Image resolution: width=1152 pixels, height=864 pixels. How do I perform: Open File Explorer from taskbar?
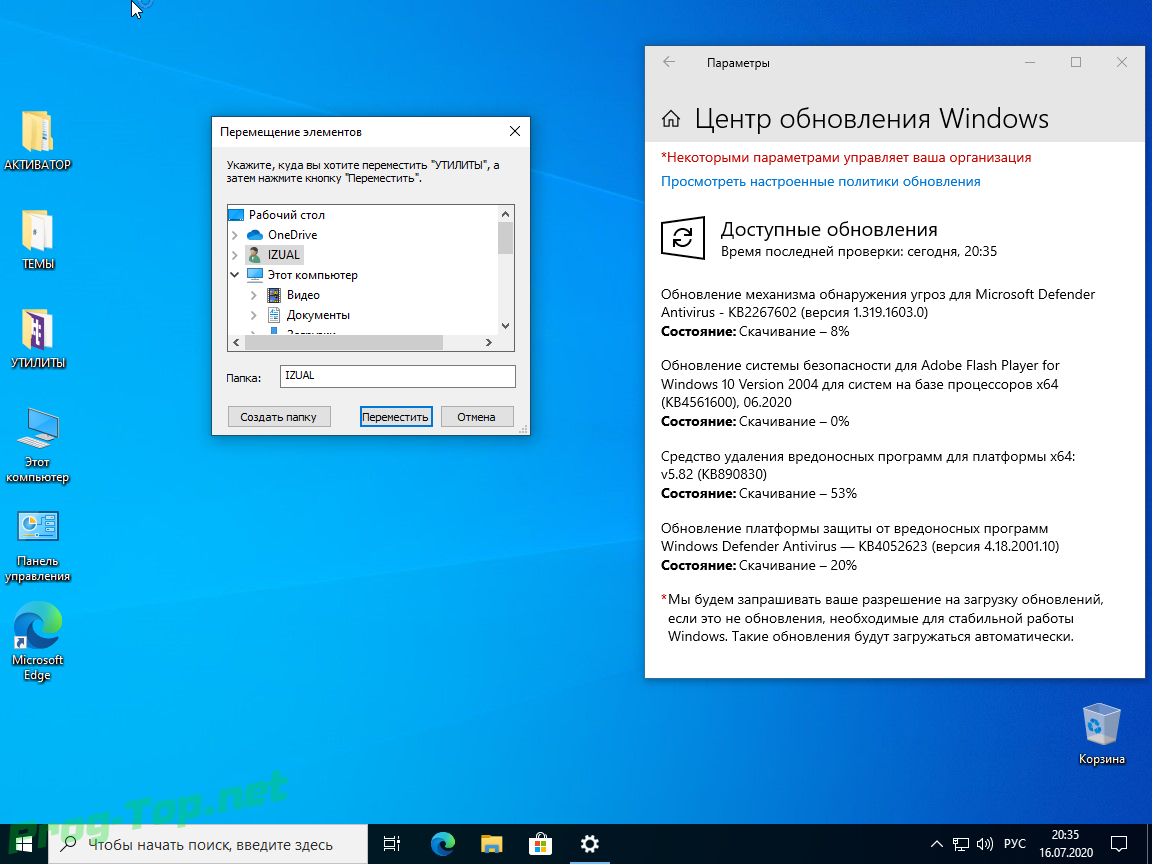tap(491, 843)
